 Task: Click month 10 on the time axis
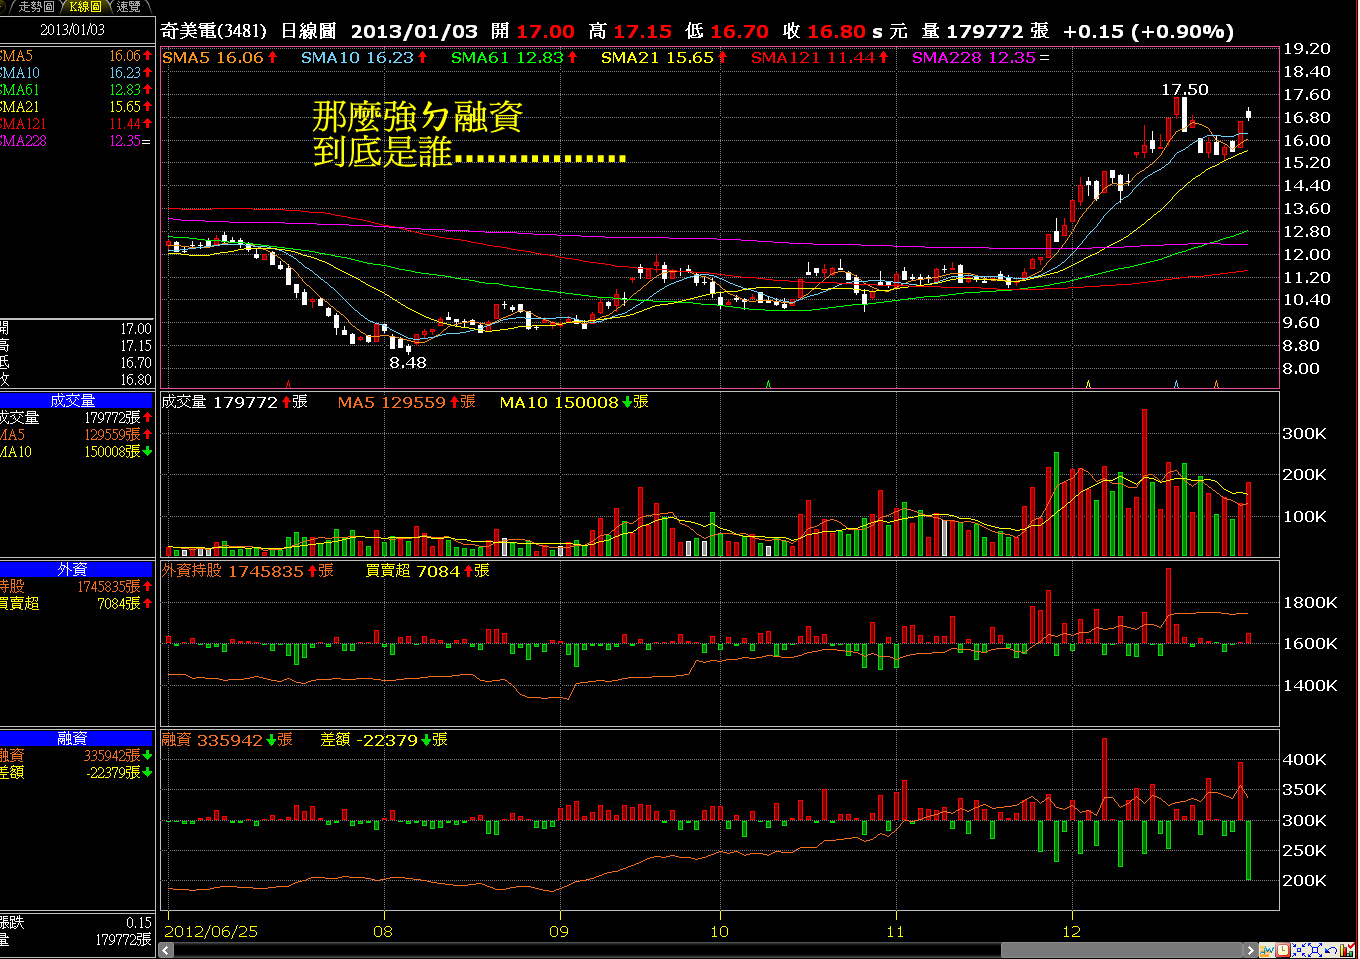click(x=719, y=932)
